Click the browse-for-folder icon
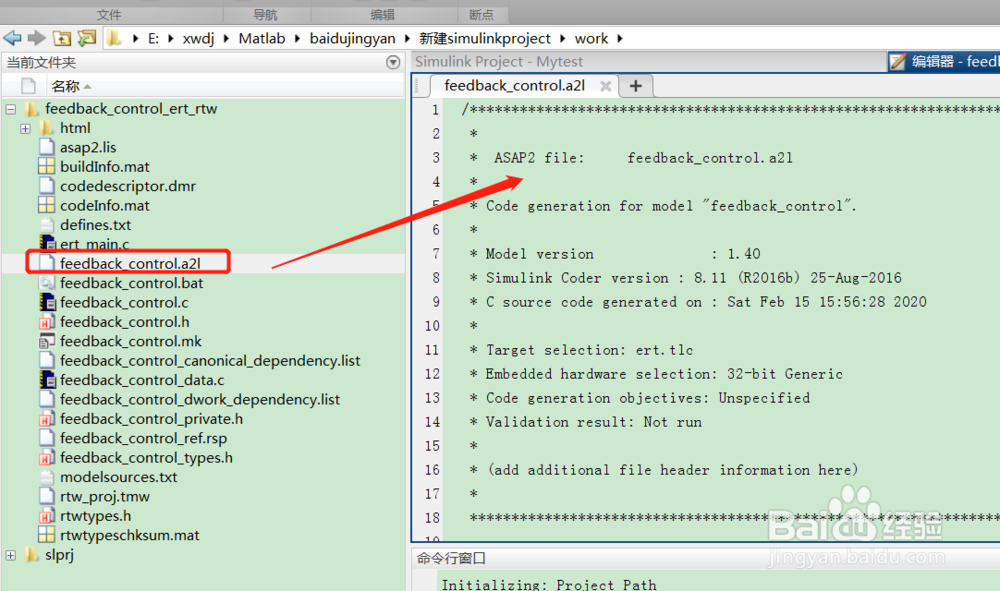Screen dimensions: 1000x591 pos(88,38)
